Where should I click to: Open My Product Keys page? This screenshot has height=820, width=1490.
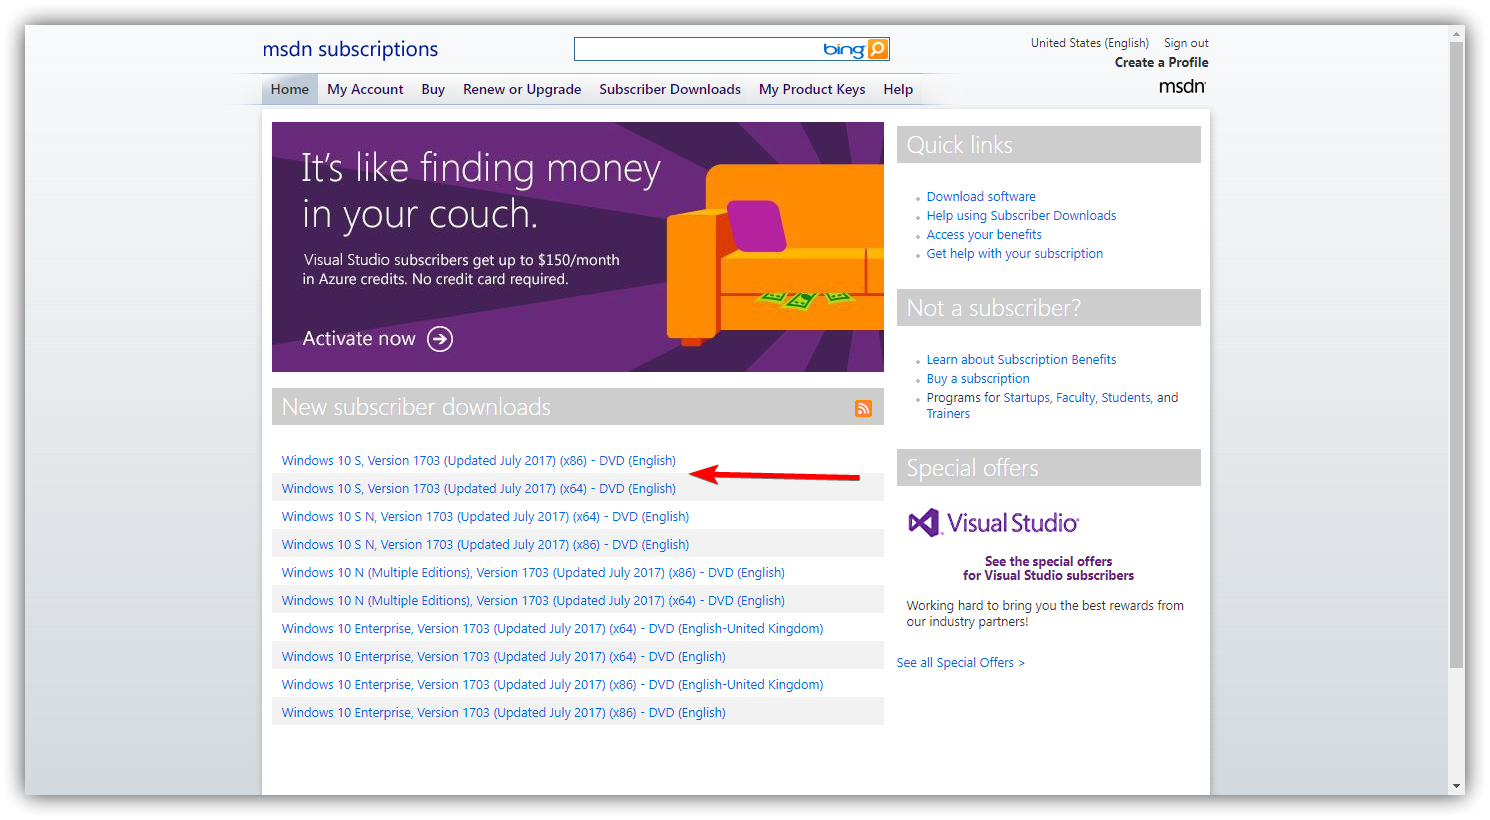tap(812, 89)
